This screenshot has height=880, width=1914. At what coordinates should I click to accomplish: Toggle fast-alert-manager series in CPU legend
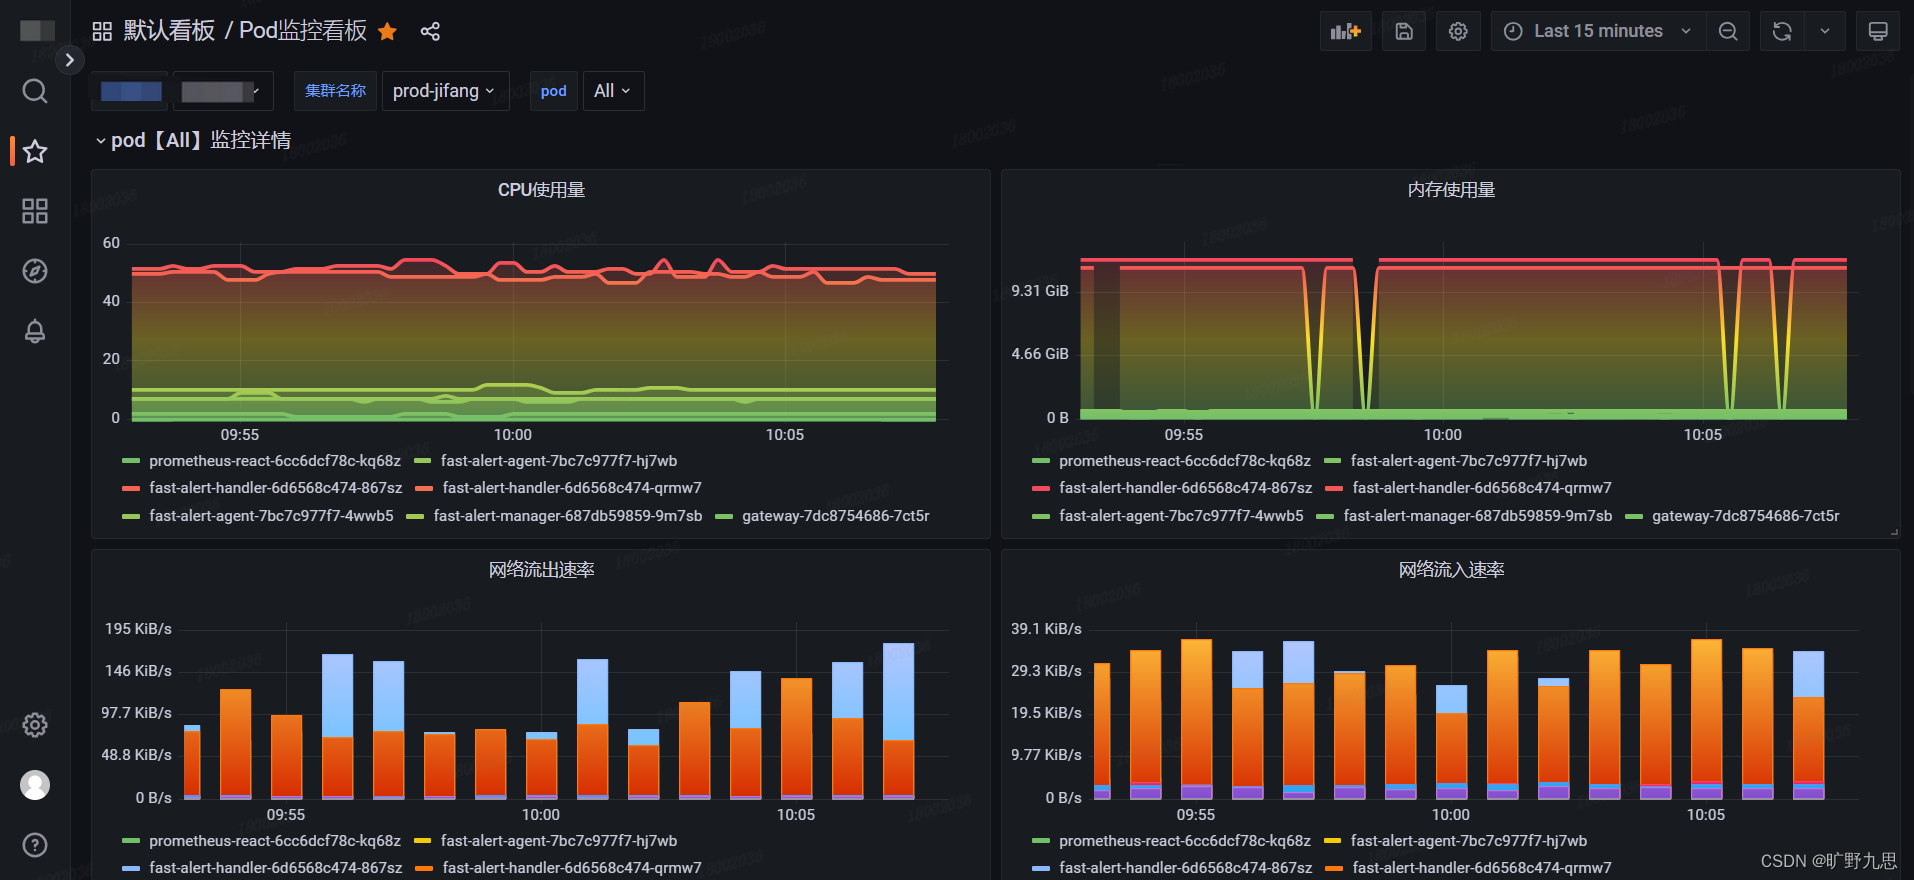tap(568, 516)
